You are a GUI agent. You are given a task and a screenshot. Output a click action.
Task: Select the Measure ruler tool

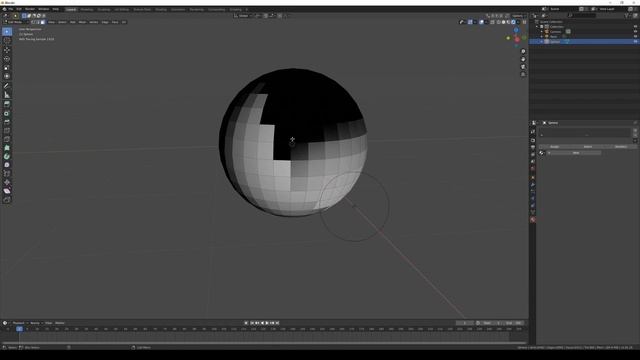click(7, 95)
